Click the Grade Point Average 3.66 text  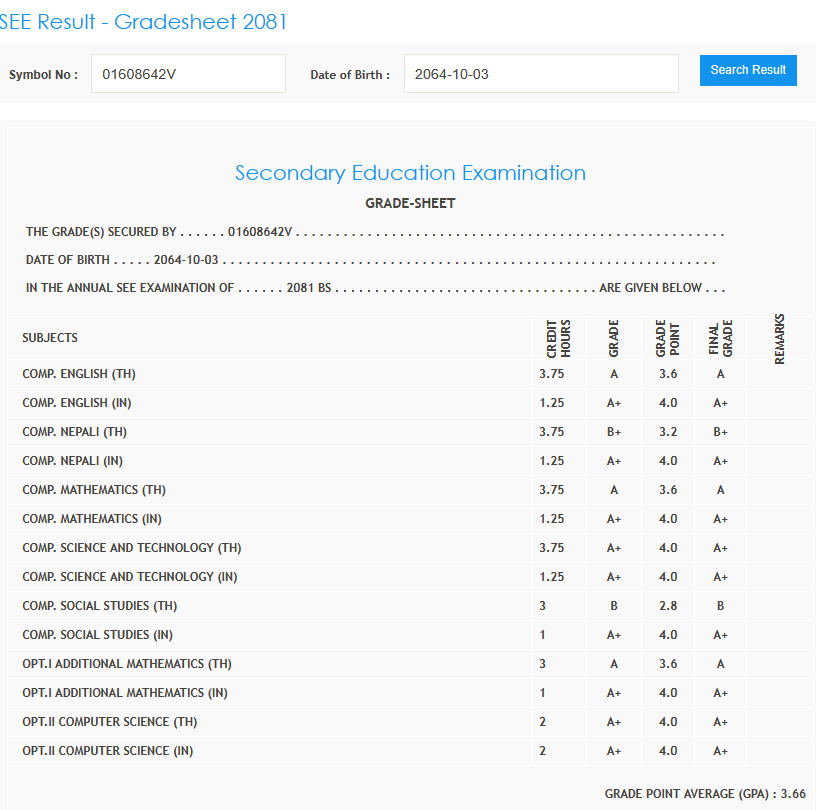pyautogui.click(x=704, y=794)
